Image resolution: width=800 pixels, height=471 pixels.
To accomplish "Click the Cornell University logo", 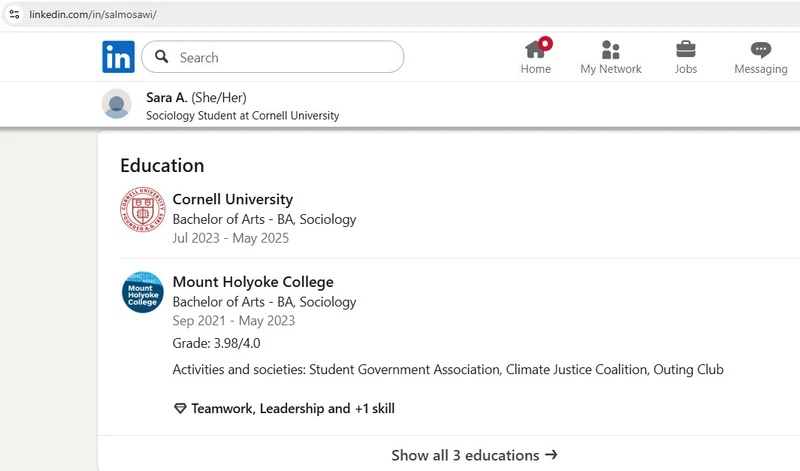I will click(142, 209).
